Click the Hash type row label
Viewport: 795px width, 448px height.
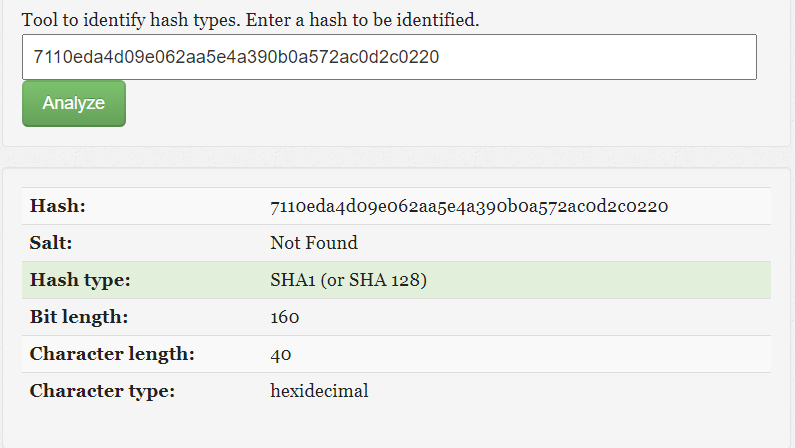click(80, 280)
